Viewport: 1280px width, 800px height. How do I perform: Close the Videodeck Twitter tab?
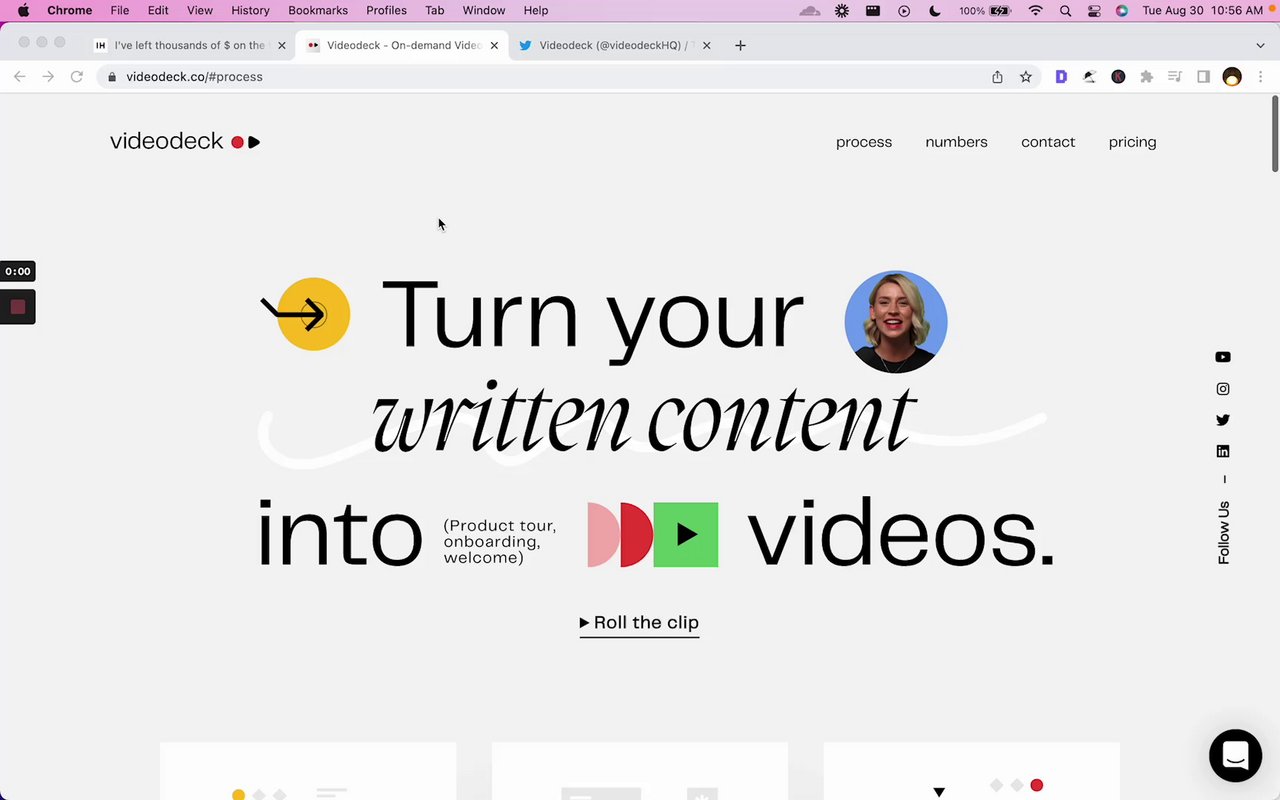(706, 45)
